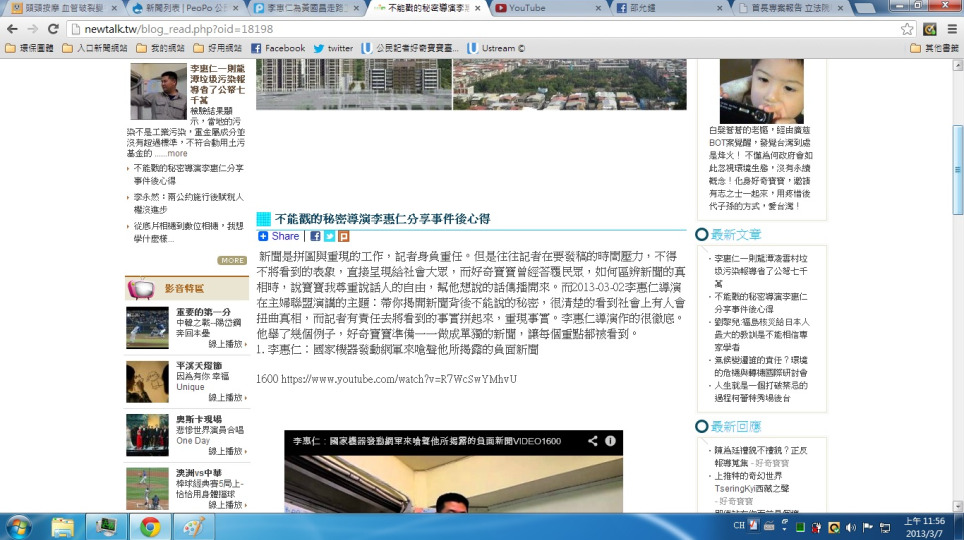
Task: Share the article via Plurk icon
Action: [x=344, y=236]
